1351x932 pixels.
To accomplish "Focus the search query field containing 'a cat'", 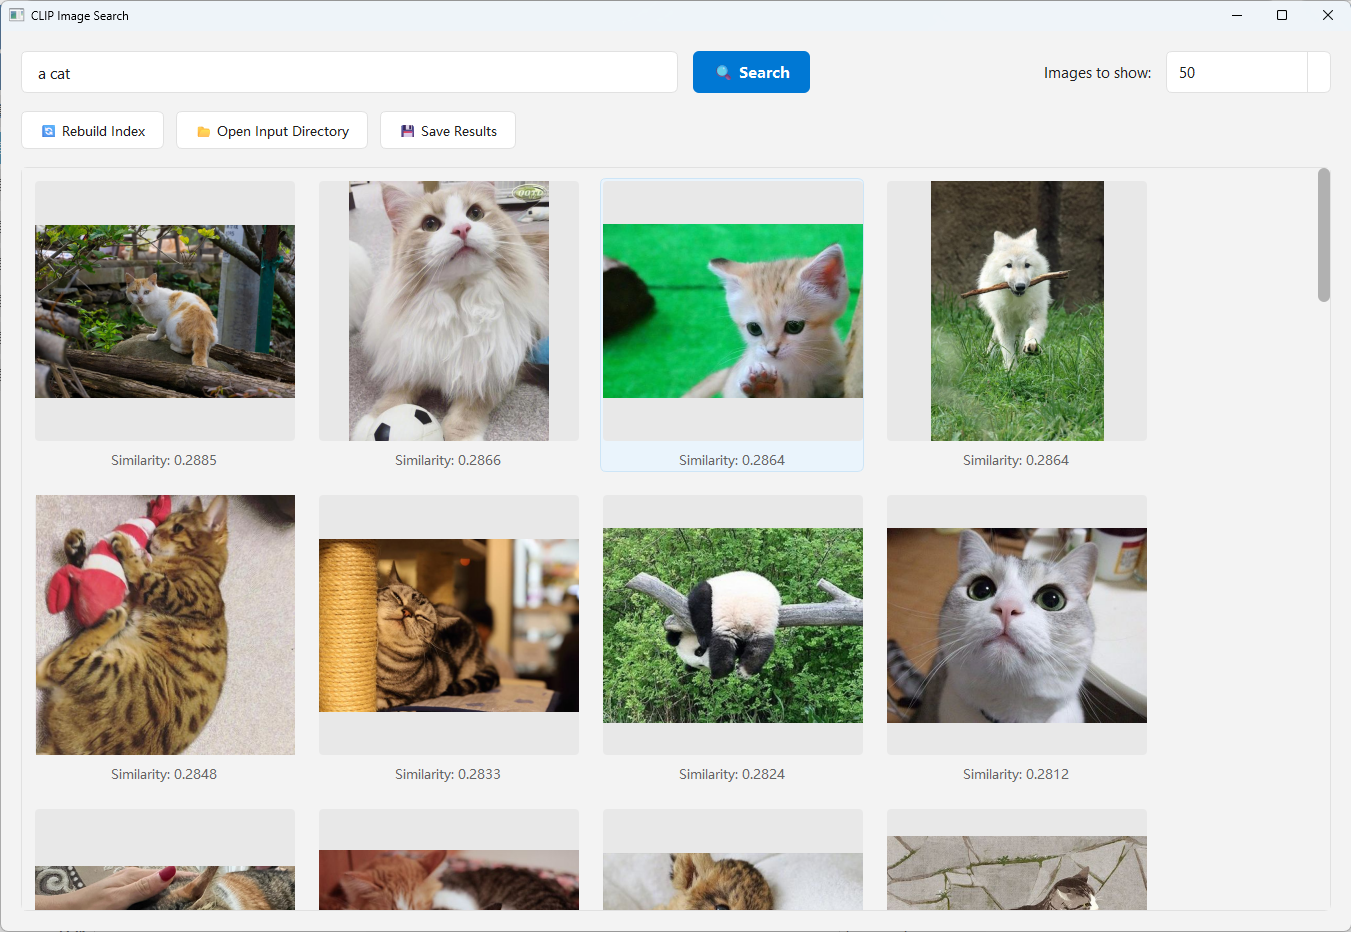I will point(349,72).
